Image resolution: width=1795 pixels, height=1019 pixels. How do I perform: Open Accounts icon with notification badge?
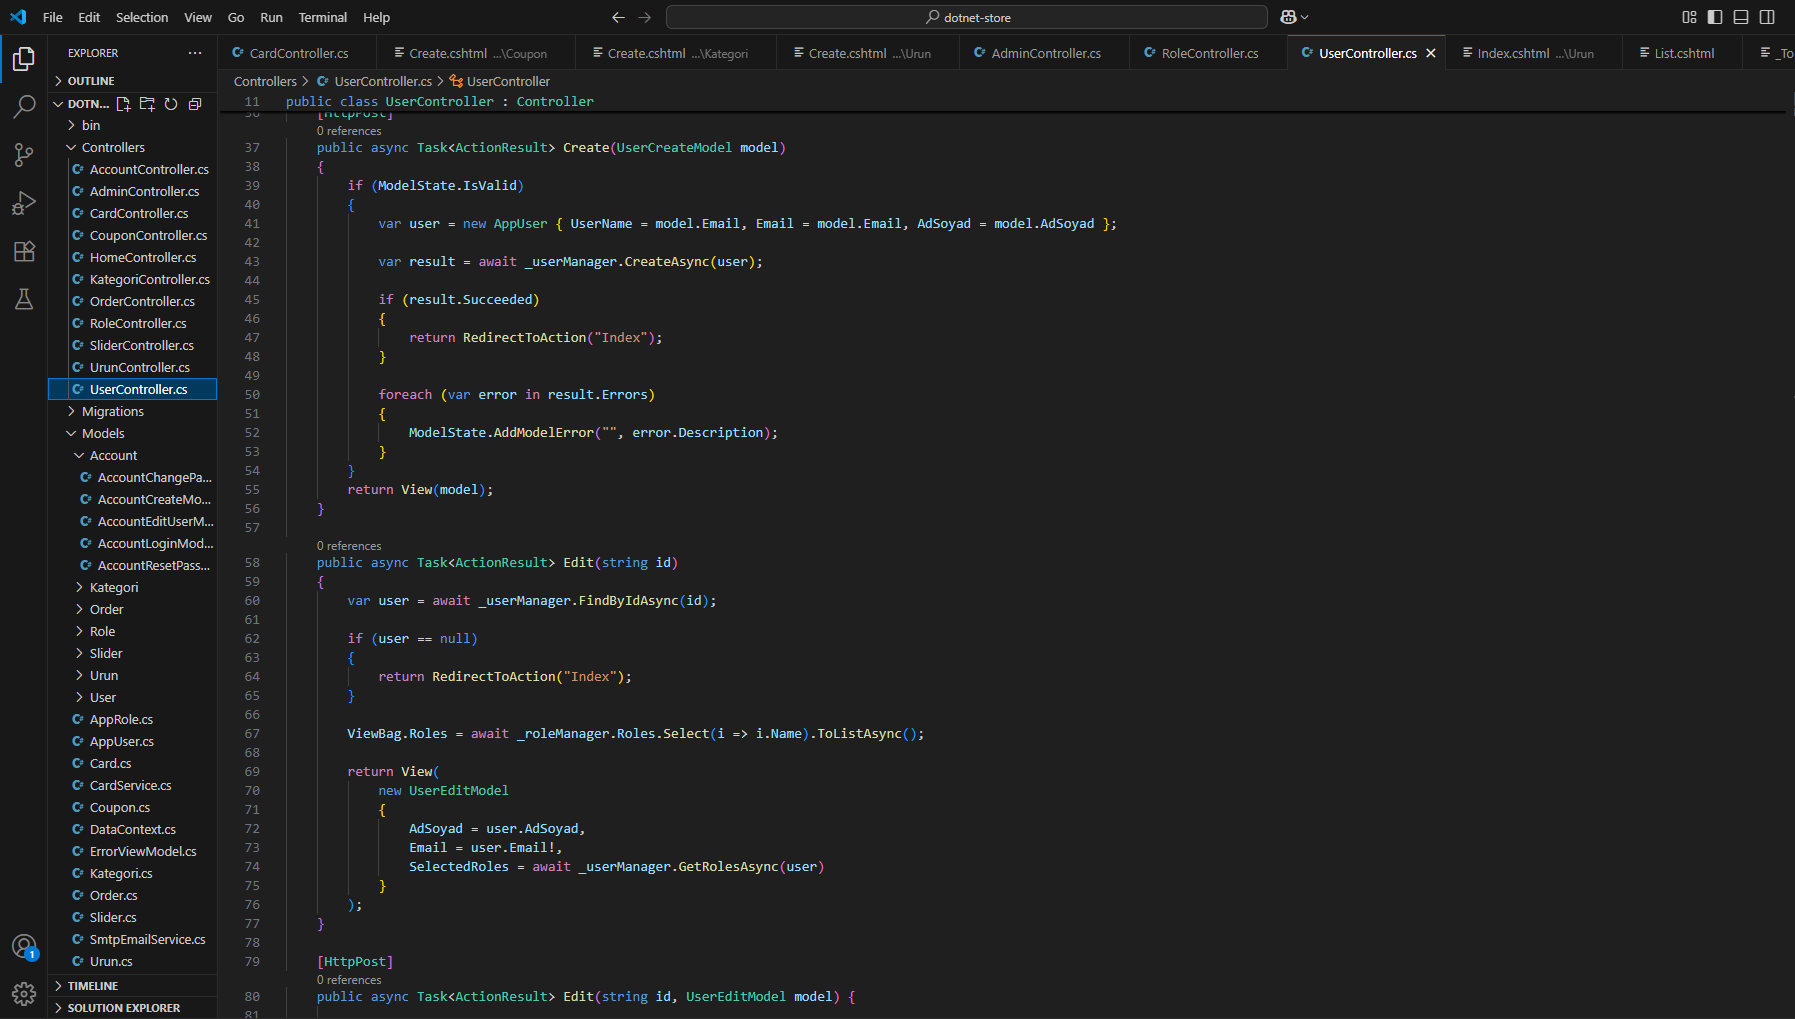tap(24, 946)
